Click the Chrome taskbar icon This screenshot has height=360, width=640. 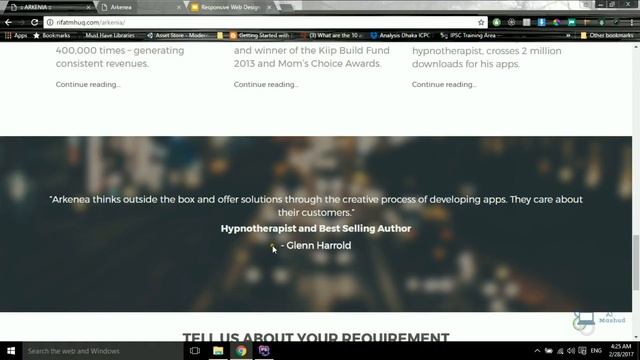pyautogui.click(x=241, y=351)
